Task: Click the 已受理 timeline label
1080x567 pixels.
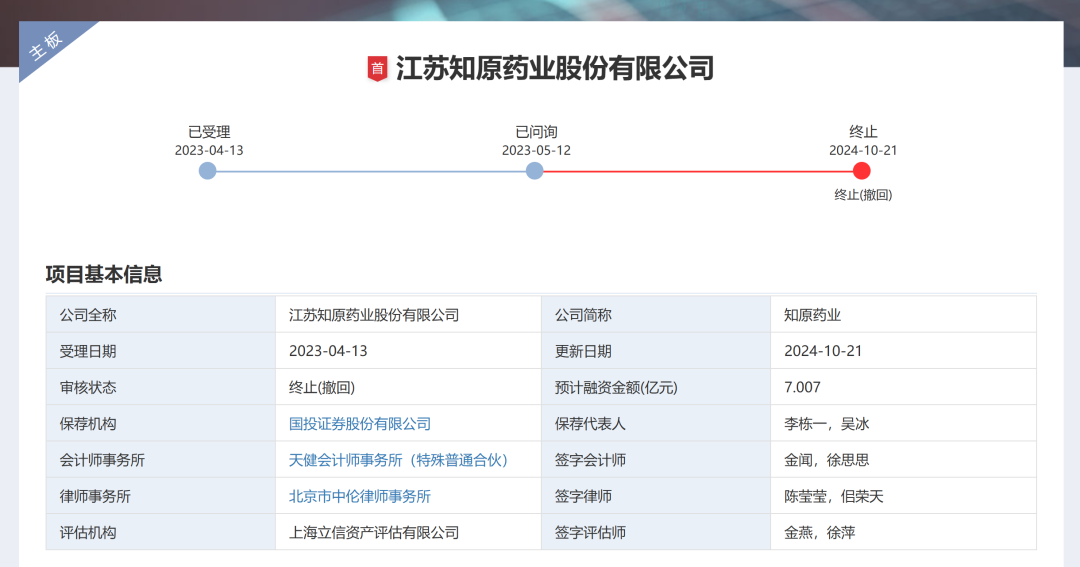Action: (209, 132)
